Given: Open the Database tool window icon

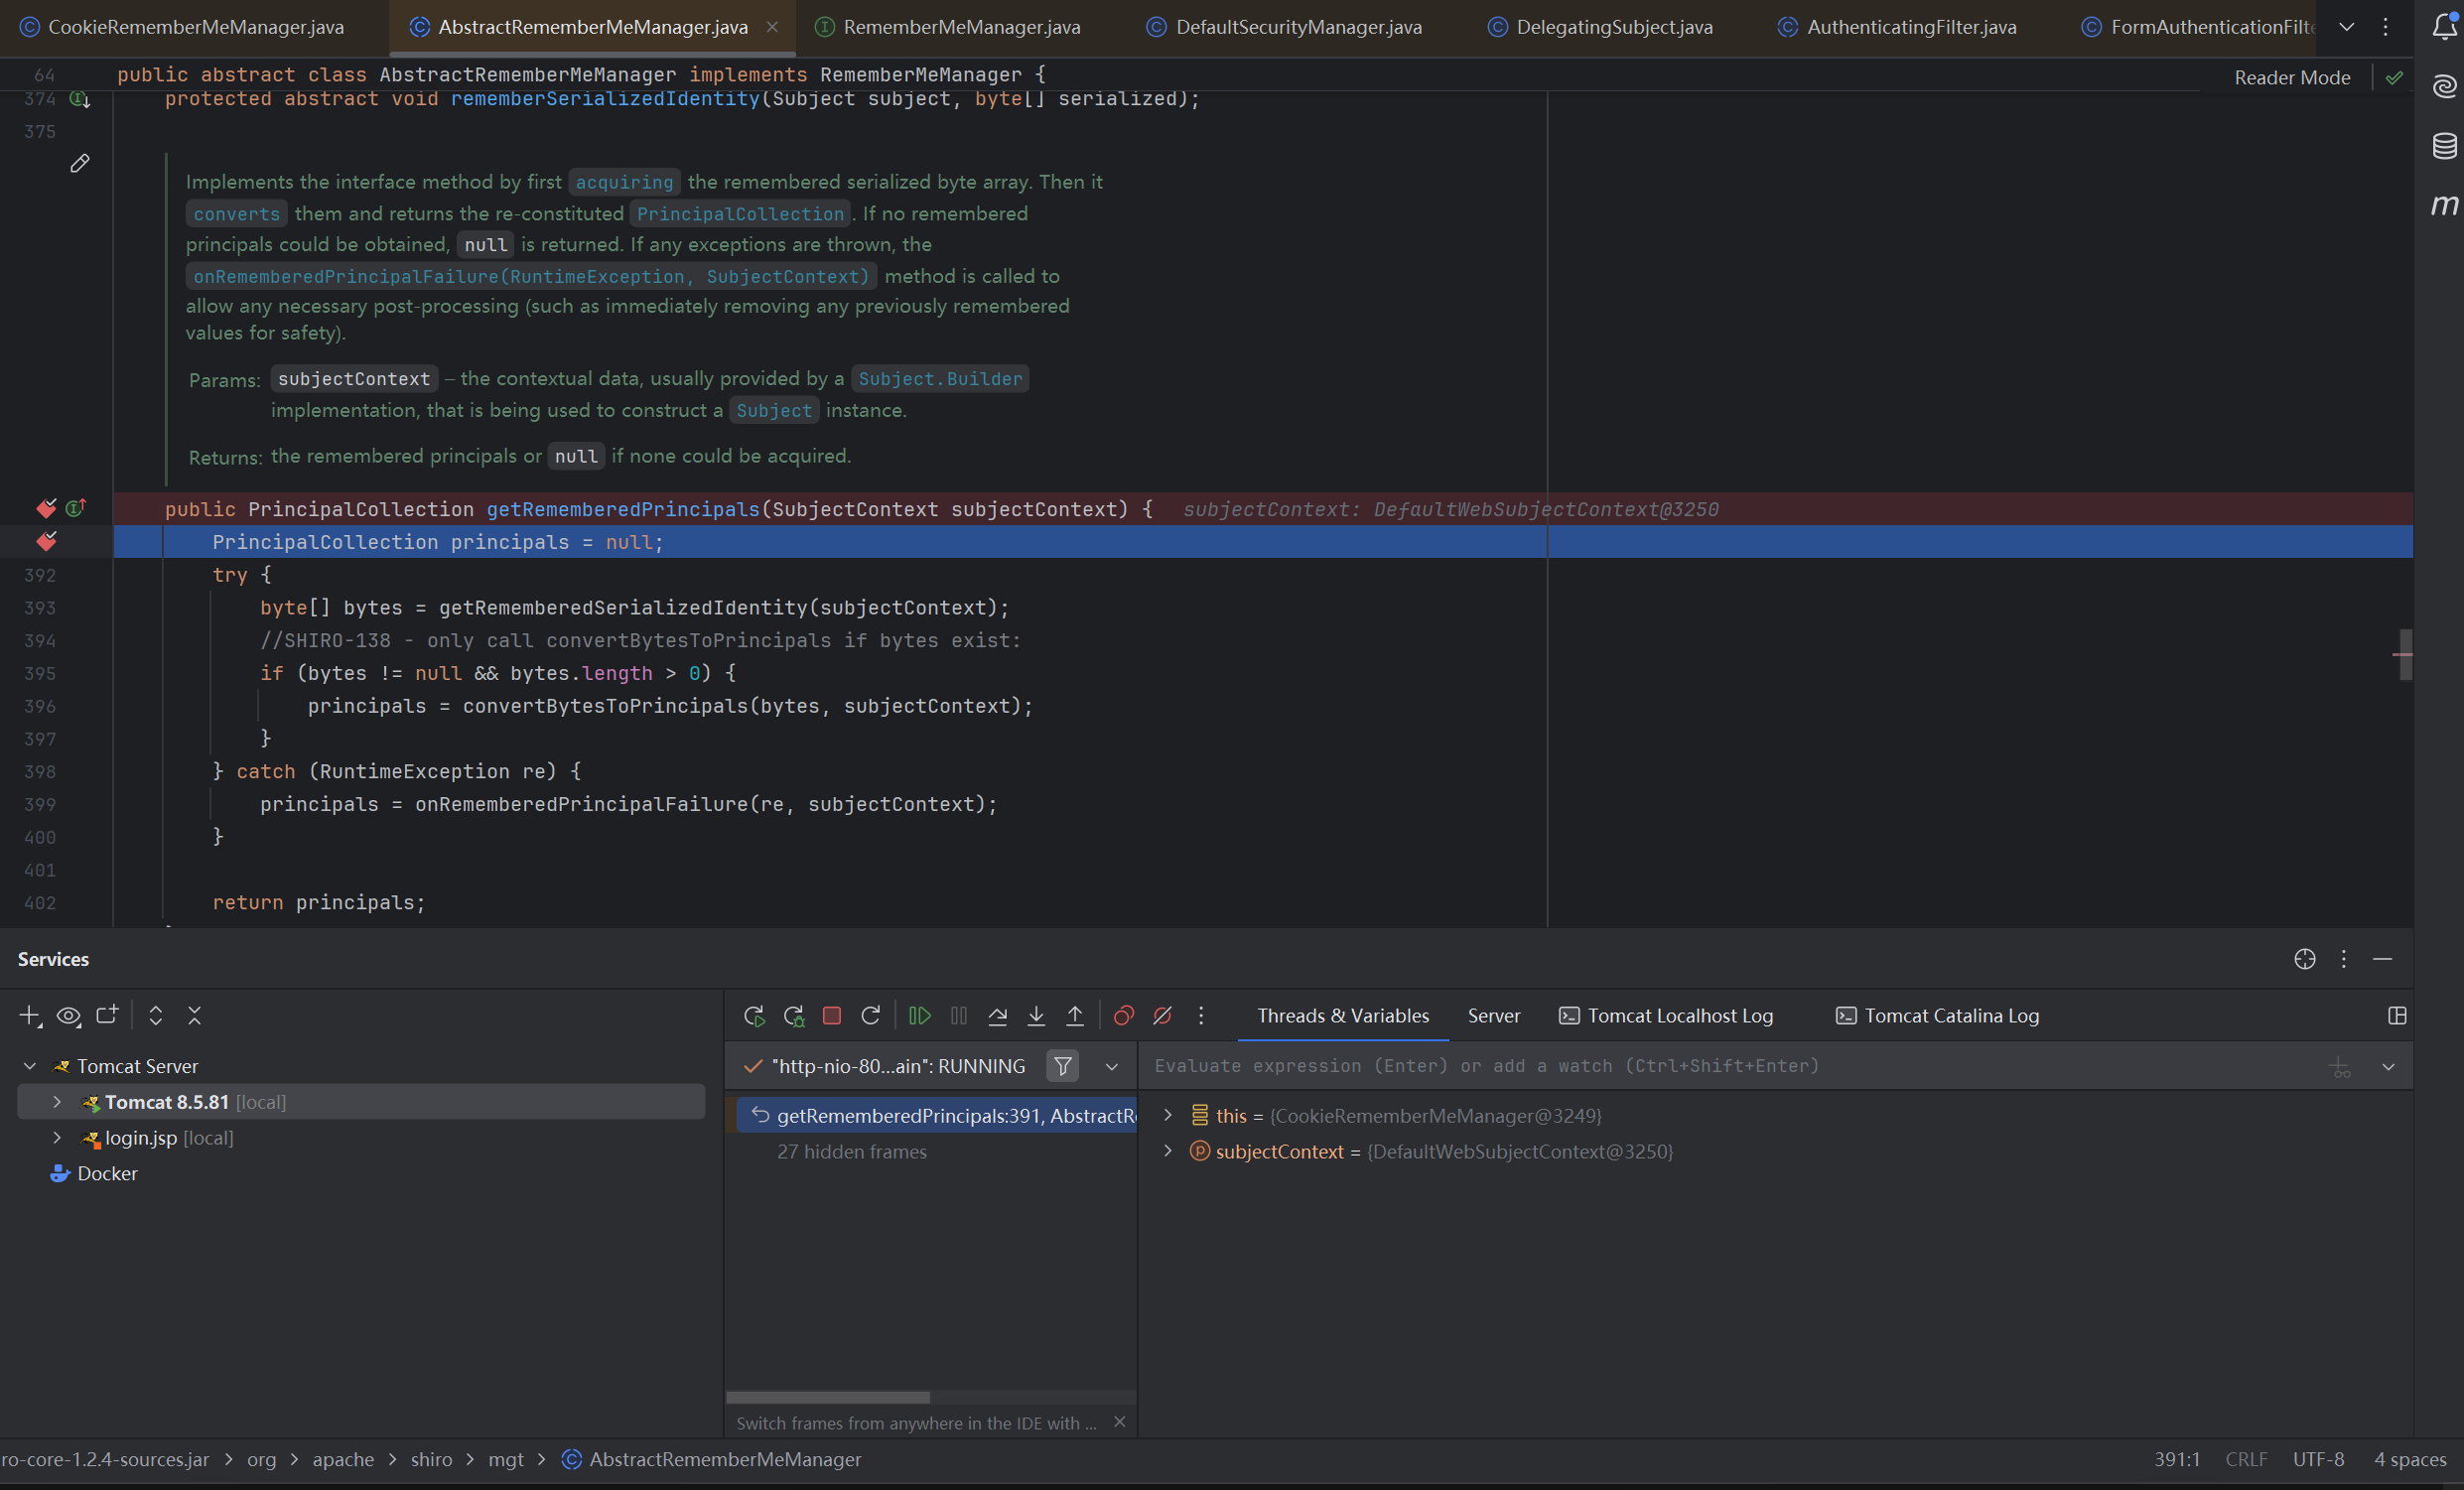Looking at the screenshot, I should pyautogui.click(x=2444, y=146).
